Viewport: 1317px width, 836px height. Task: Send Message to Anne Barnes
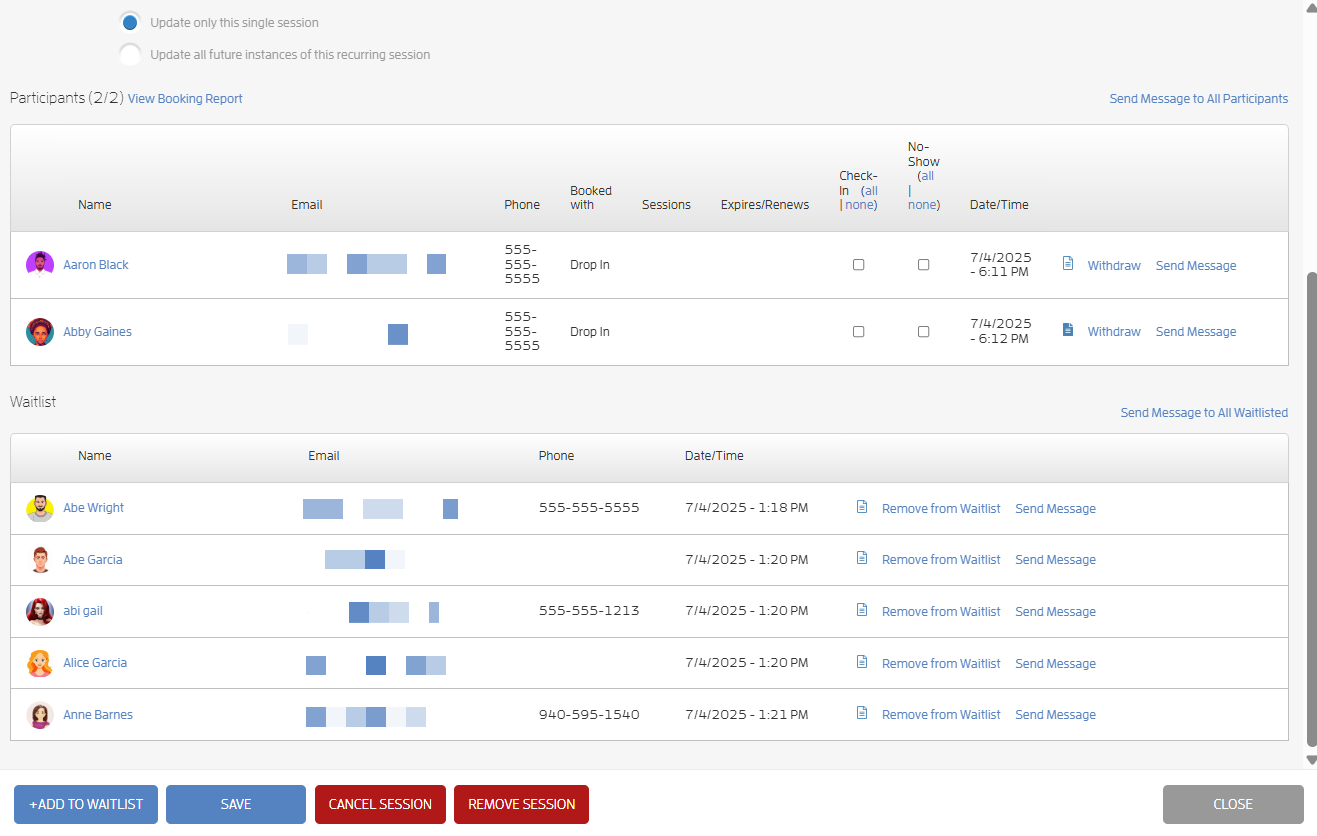click(x=1055, y=715)
